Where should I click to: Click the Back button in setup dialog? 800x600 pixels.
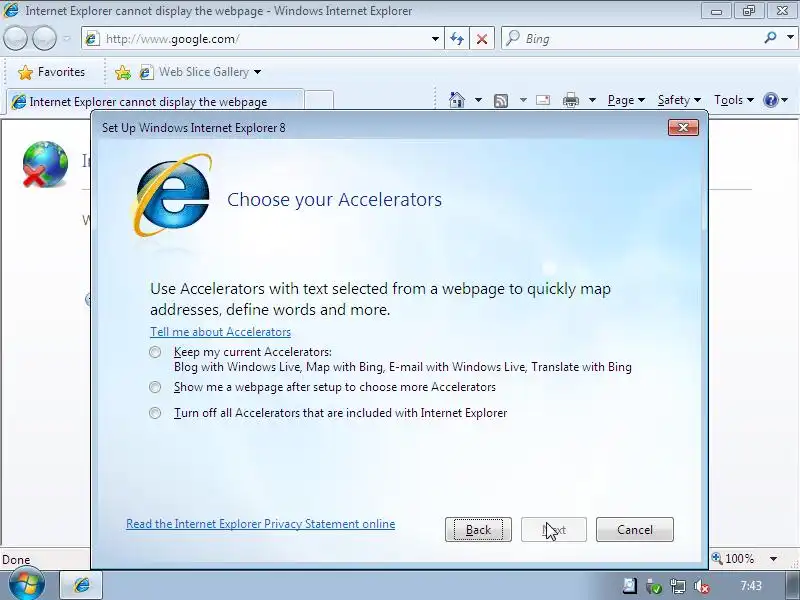click(x=478, y=530)
